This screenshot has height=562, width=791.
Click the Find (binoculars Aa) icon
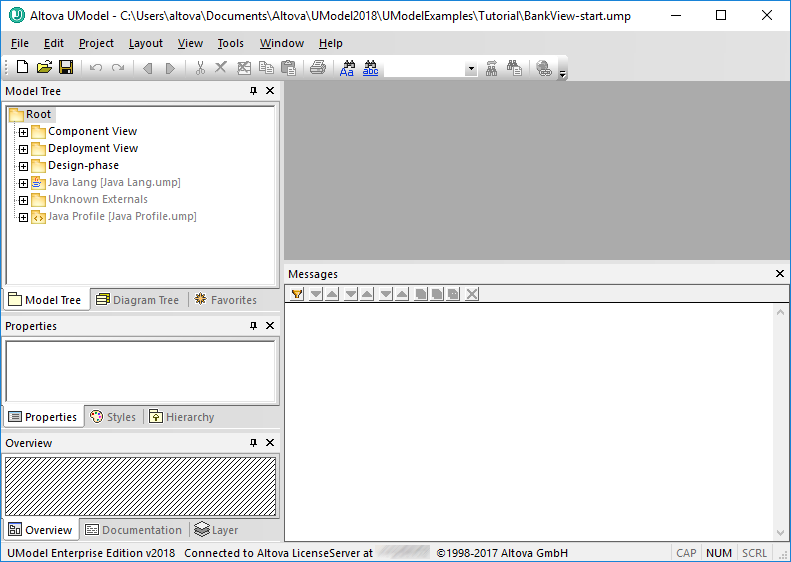pos(348,68)
